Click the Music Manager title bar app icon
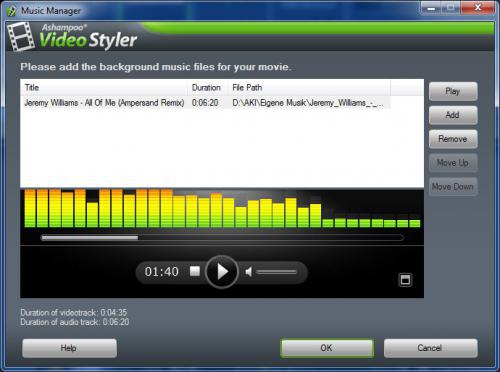This screenshot has width=500, height=372. tap(11, 11)
